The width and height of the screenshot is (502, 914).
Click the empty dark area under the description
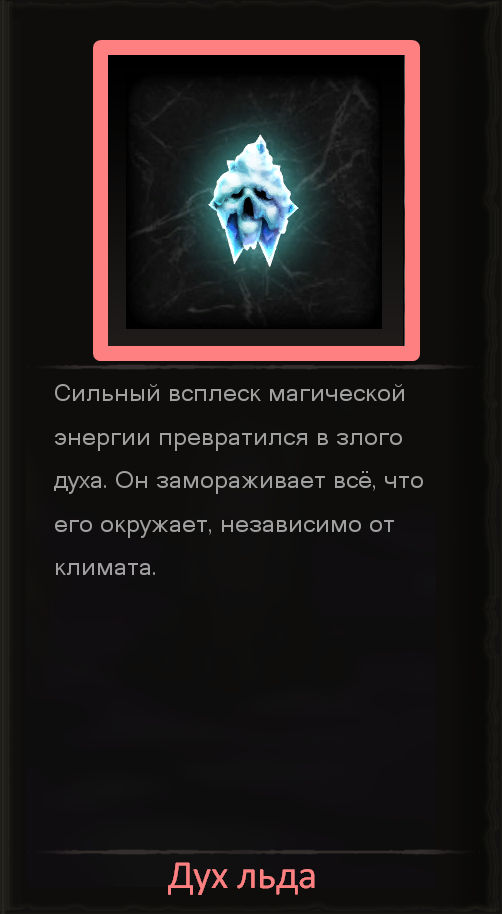(251, 711)
